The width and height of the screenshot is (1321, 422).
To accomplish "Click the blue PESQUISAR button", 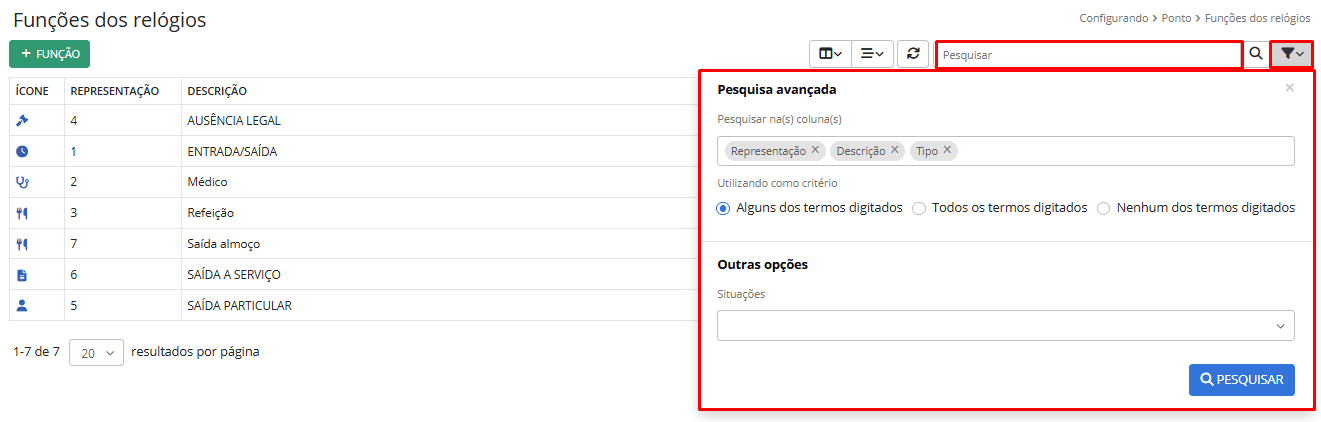I will click(x=1241, y=379).
